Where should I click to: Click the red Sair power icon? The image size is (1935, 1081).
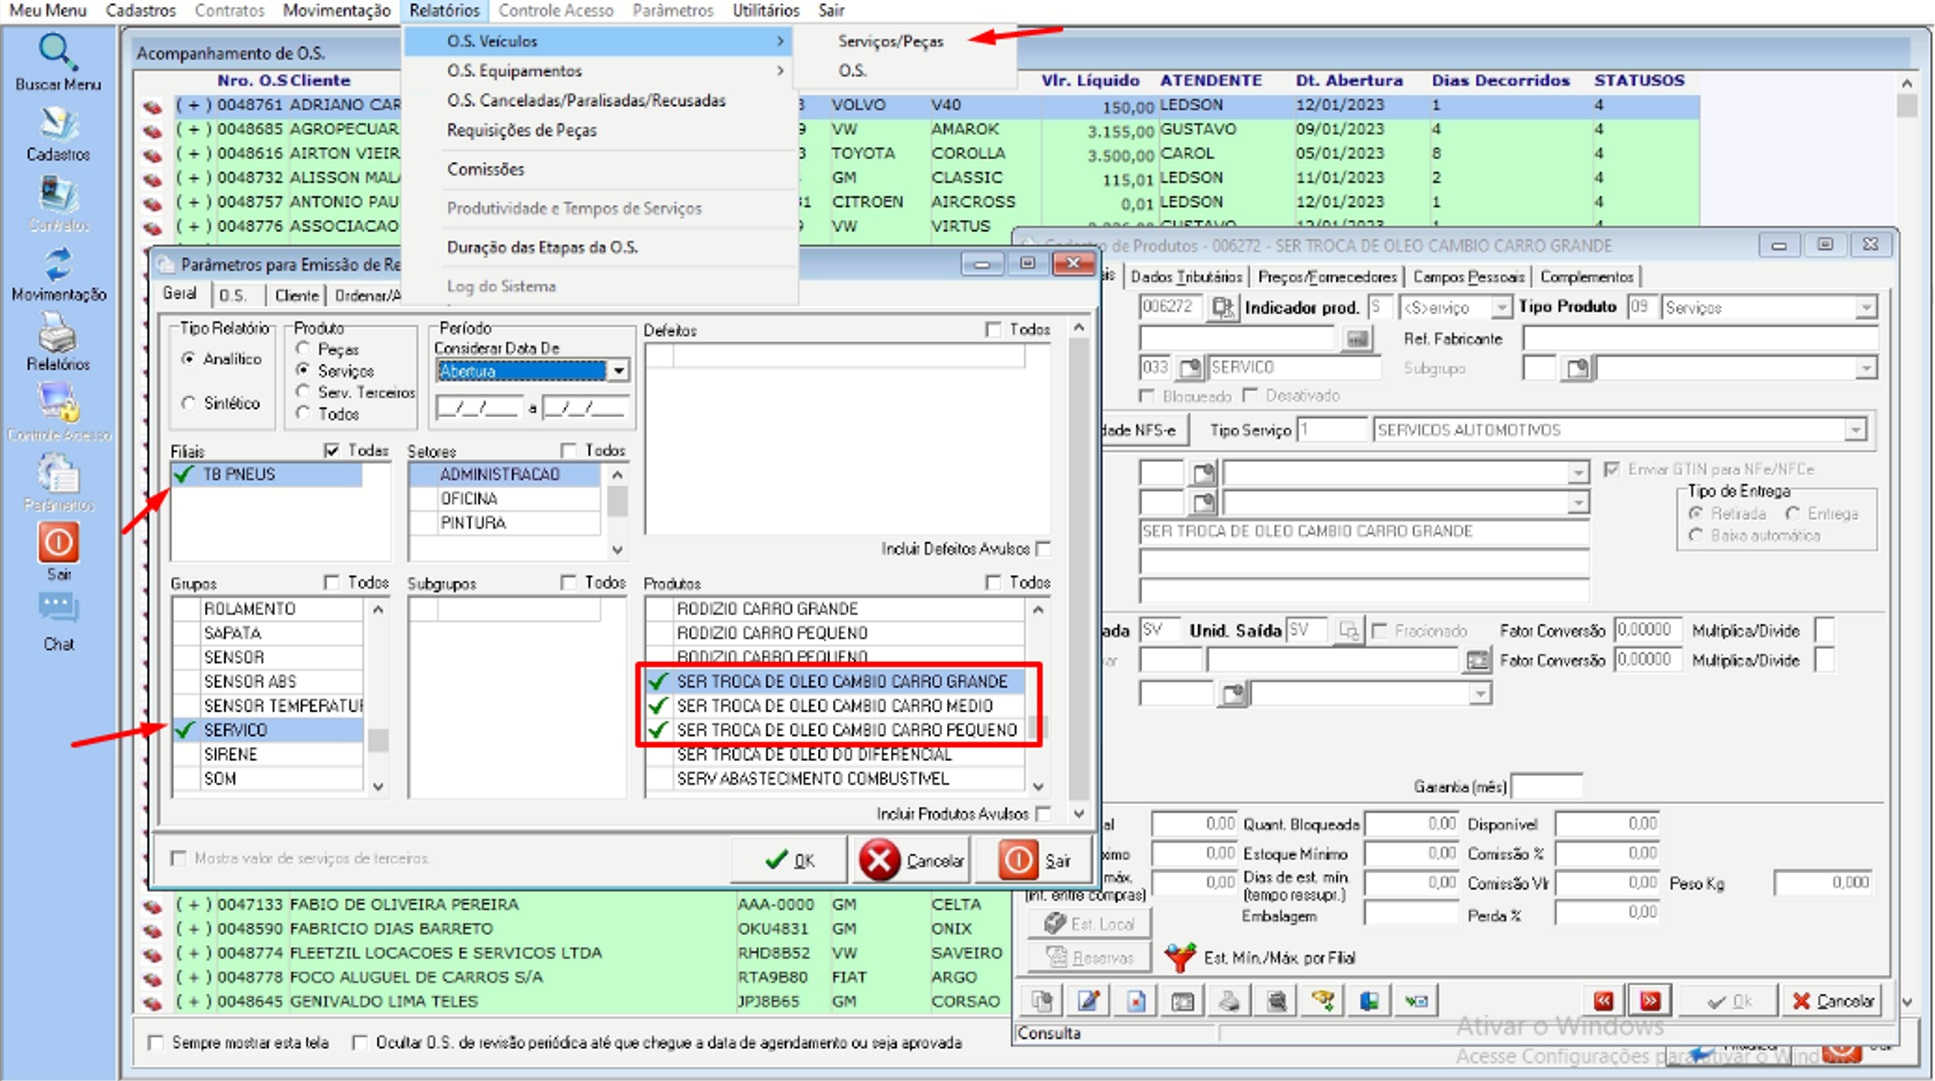[58, 543]
